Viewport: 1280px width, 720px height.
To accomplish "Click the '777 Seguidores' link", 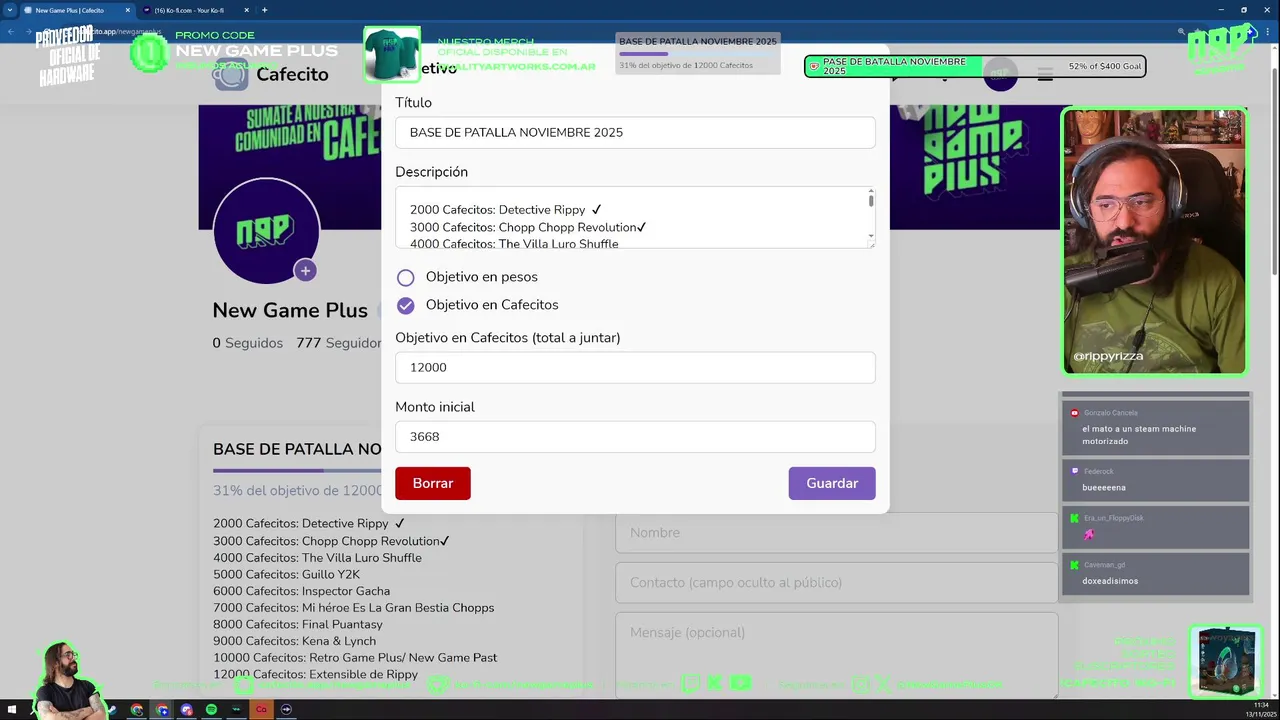I will pos(339,343).
